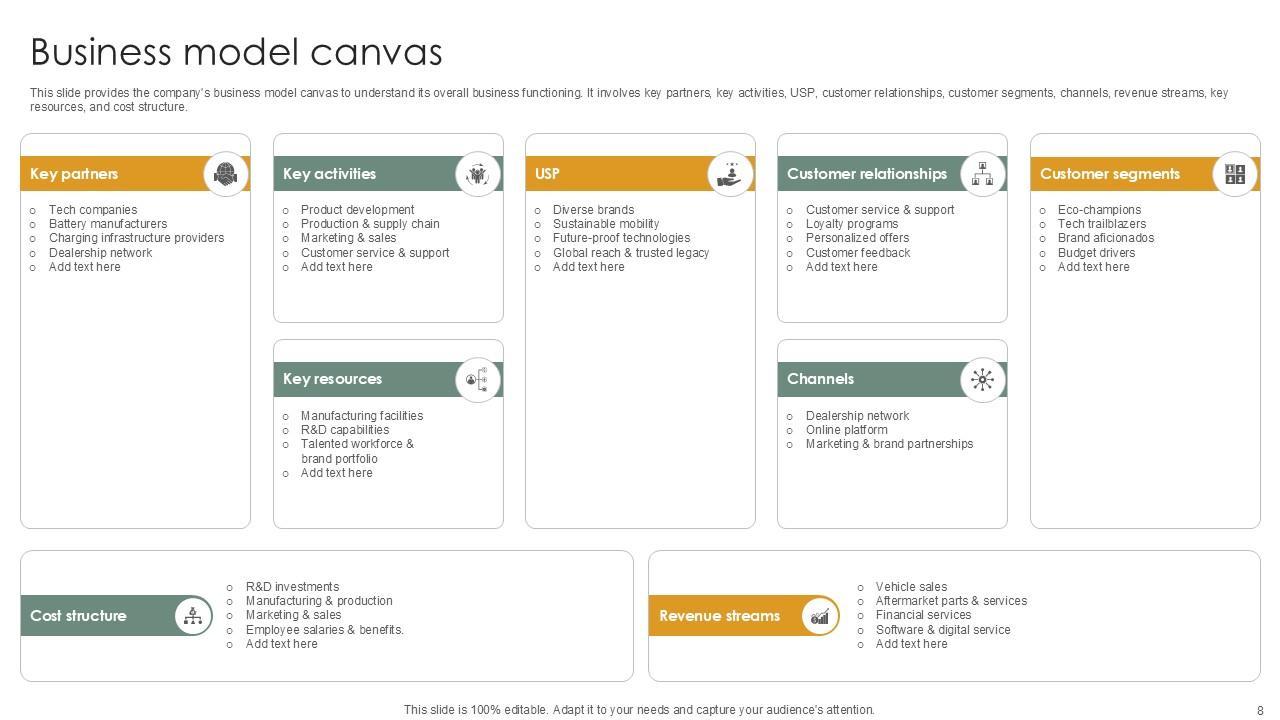Select 'Global reach & trusted legacy' bullet

coord(631,253)
